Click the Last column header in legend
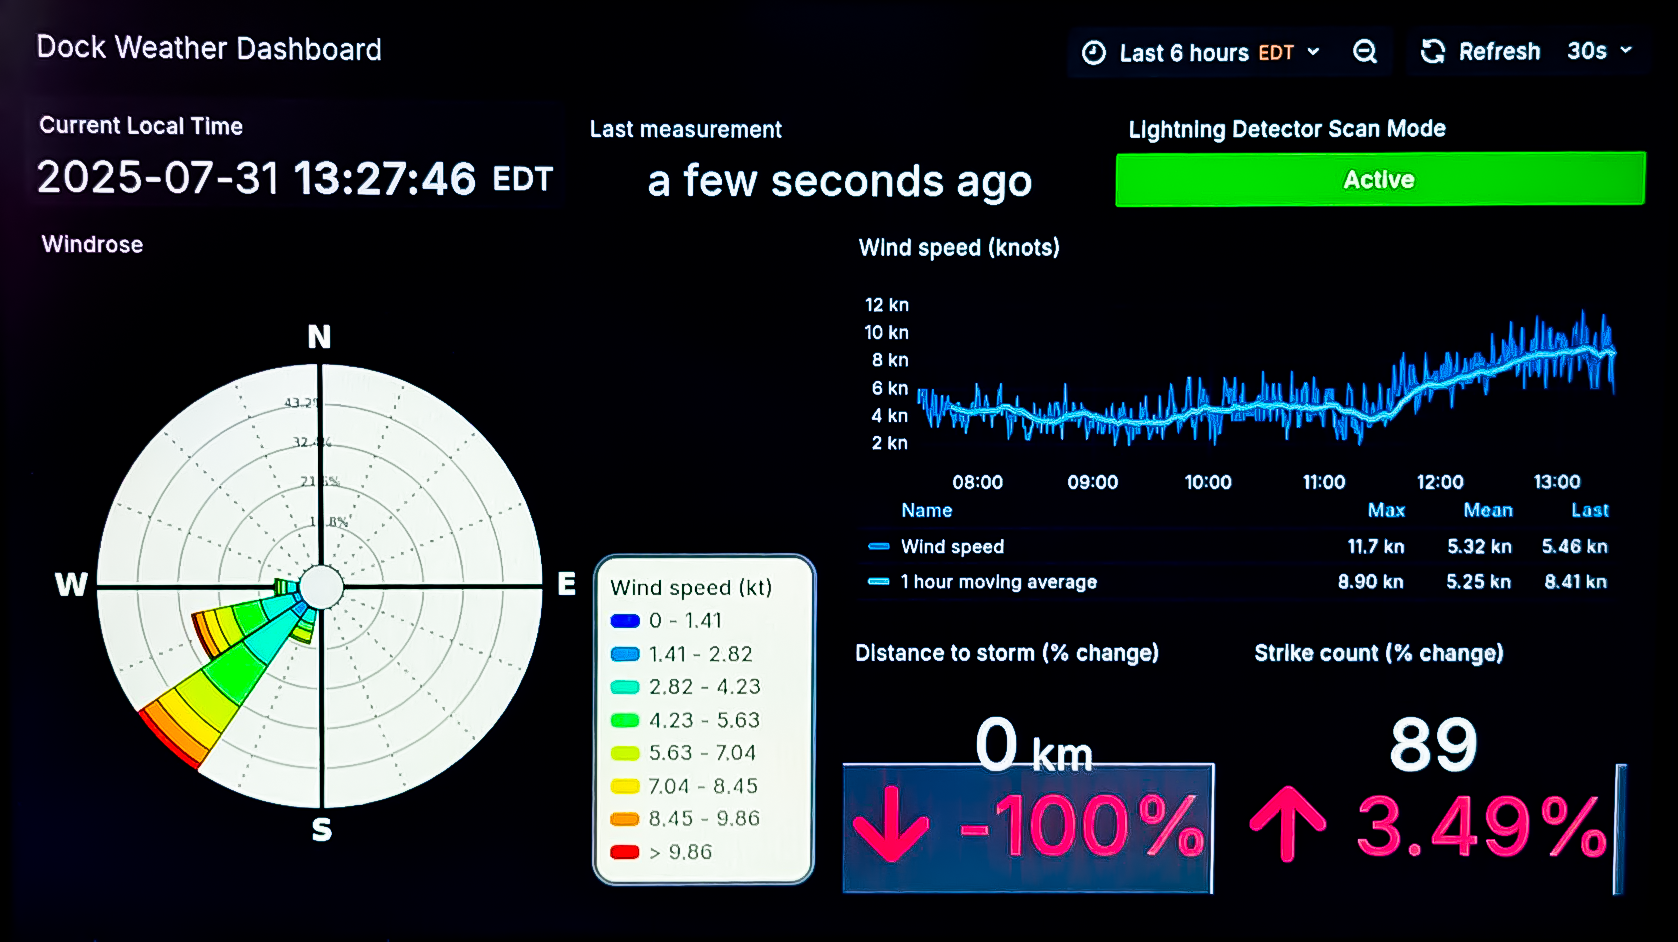Viewport: 1678px width, 942px height. [x=1589, y=511]
